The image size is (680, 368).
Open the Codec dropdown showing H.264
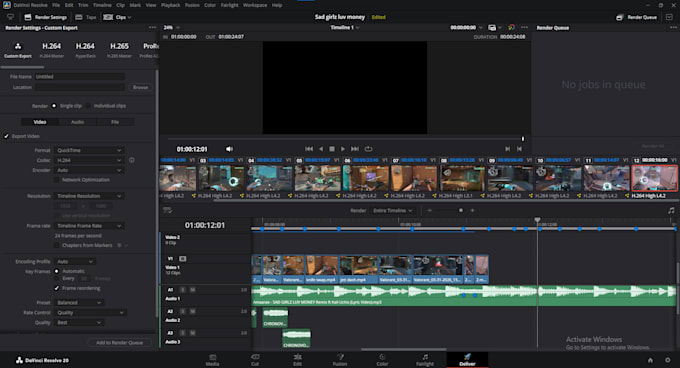pos(89,160)
